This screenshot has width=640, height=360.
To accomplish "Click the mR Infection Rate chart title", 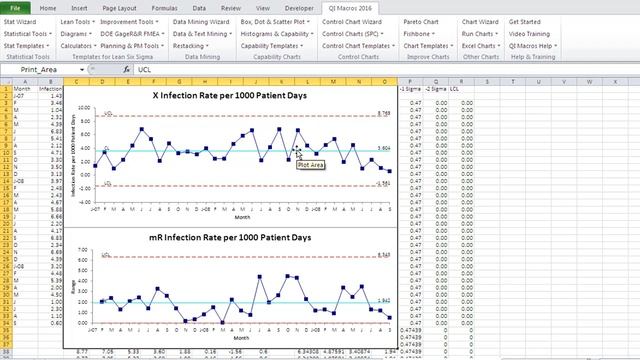I will coord(230,237).
